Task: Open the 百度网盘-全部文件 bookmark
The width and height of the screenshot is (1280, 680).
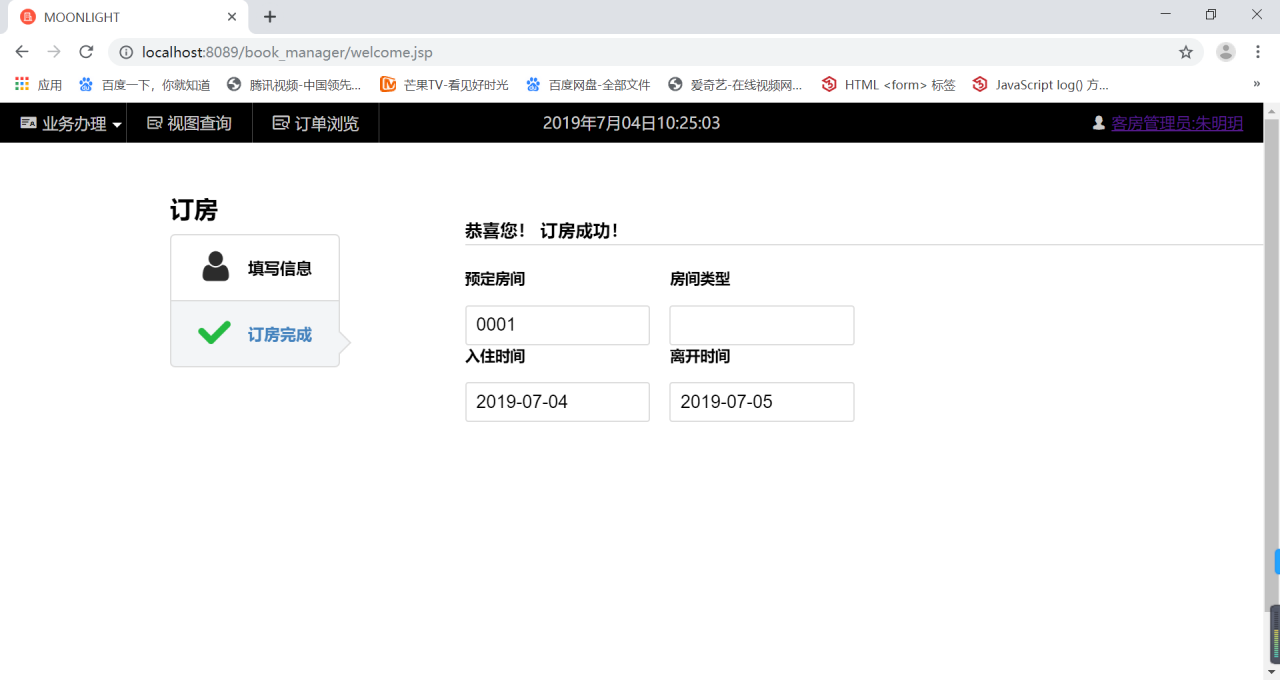Action: click(x=588, y=85)
